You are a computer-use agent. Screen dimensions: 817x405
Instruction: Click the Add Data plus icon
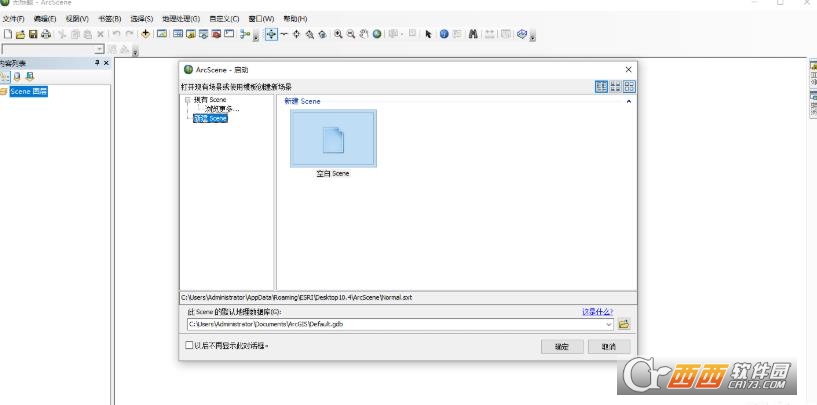(145, 34)
